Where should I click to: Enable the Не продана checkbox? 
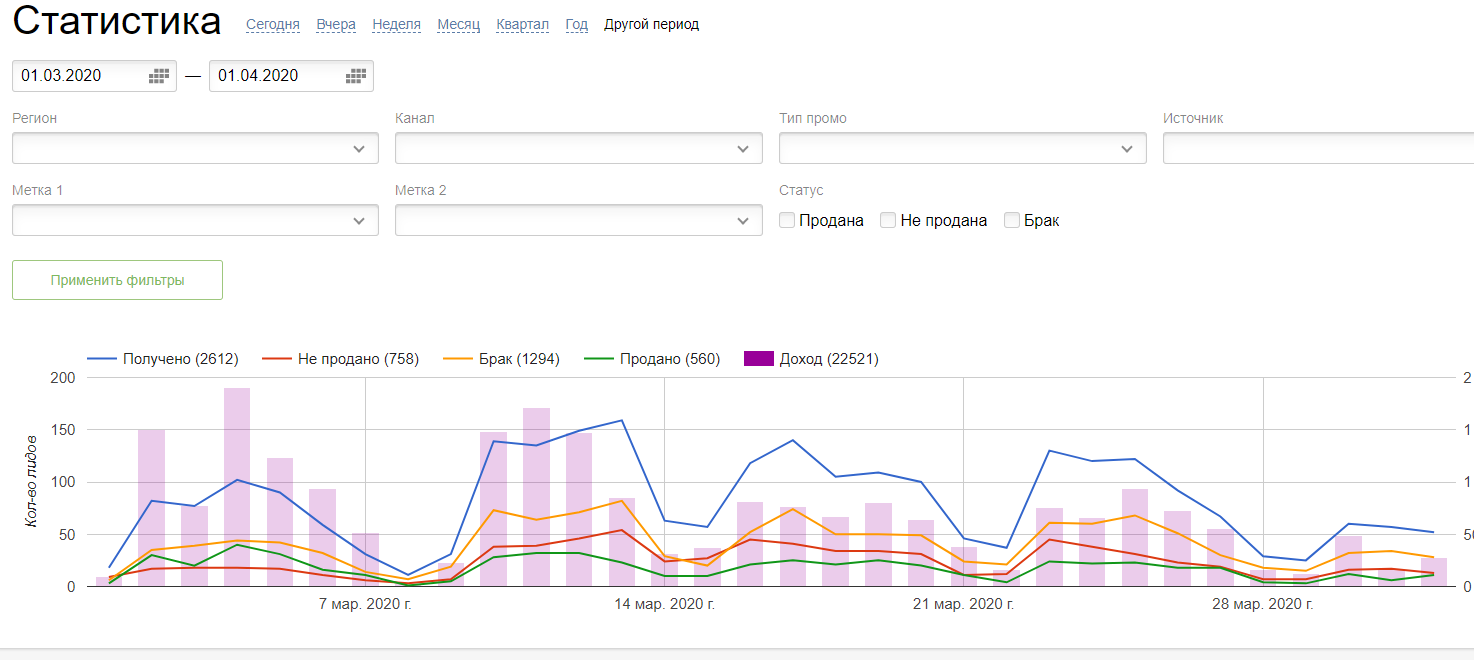point(888,220)
